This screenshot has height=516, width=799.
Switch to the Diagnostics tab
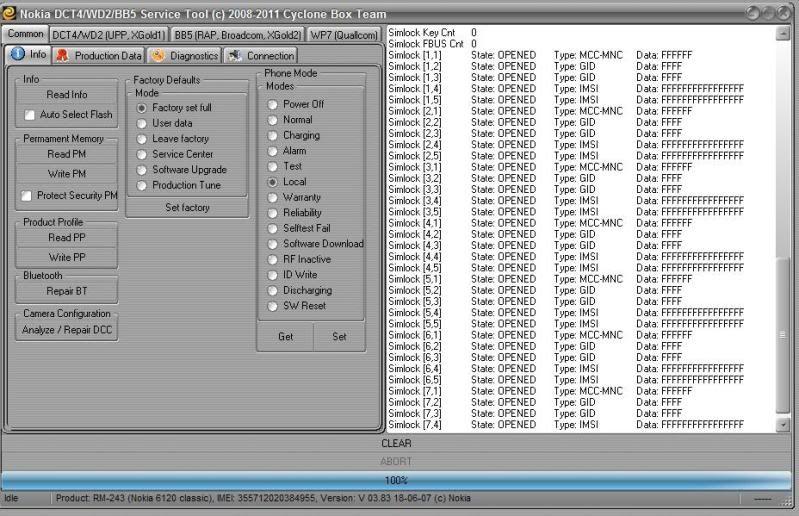point(185,56)
